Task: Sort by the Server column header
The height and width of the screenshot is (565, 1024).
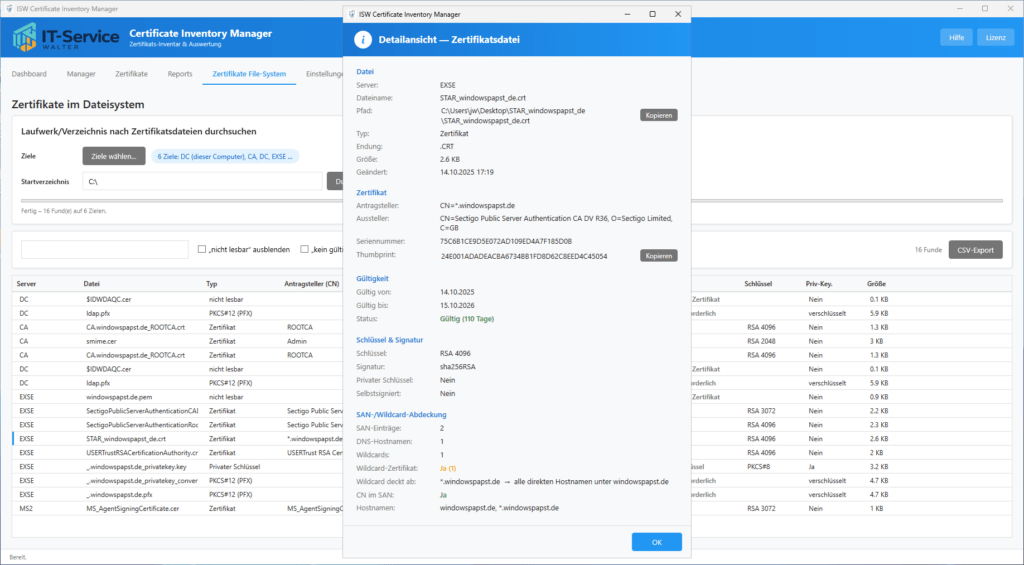Action: coord(26,284)
